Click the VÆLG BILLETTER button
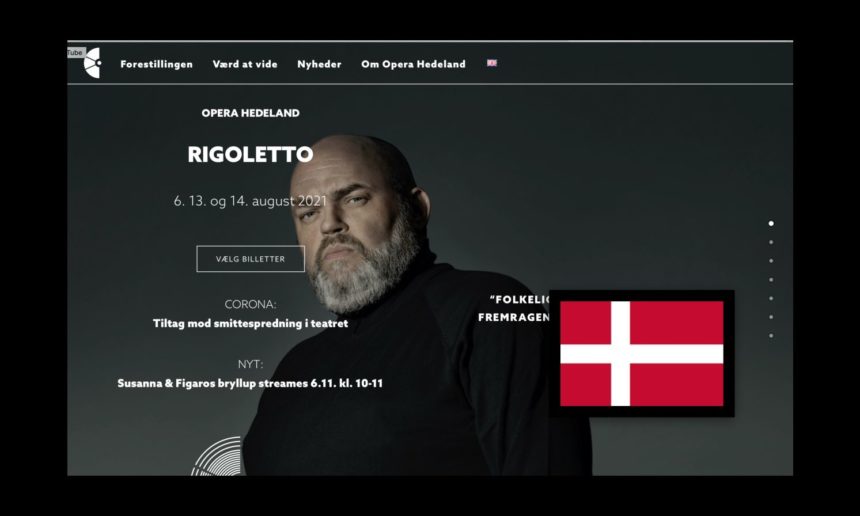 [251, 259]
